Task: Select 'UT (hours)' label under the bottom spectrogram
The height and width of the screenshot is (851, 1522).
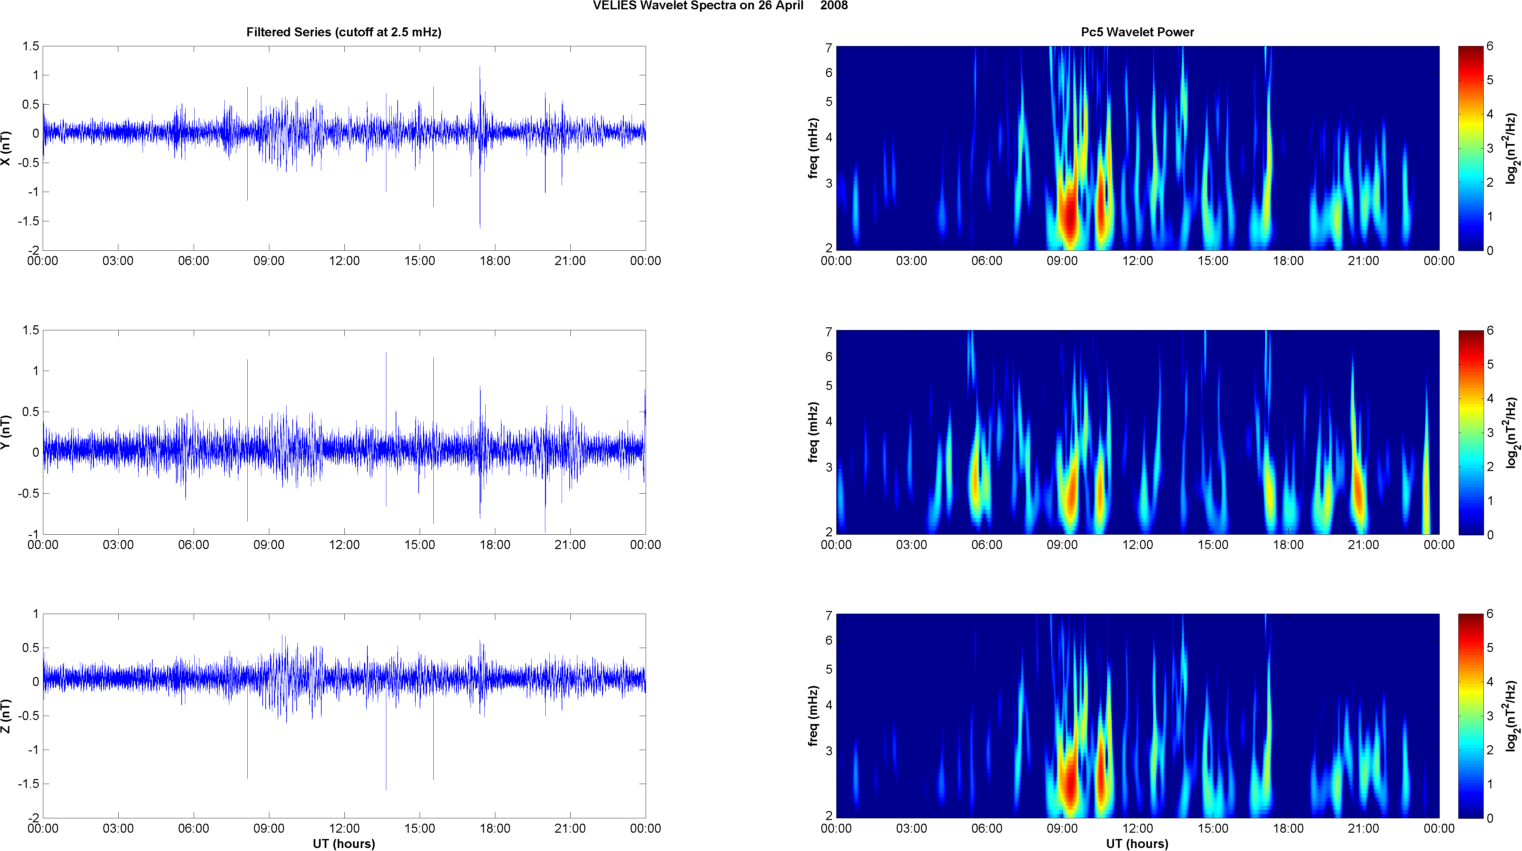Action: click(x=1137, y=844)
